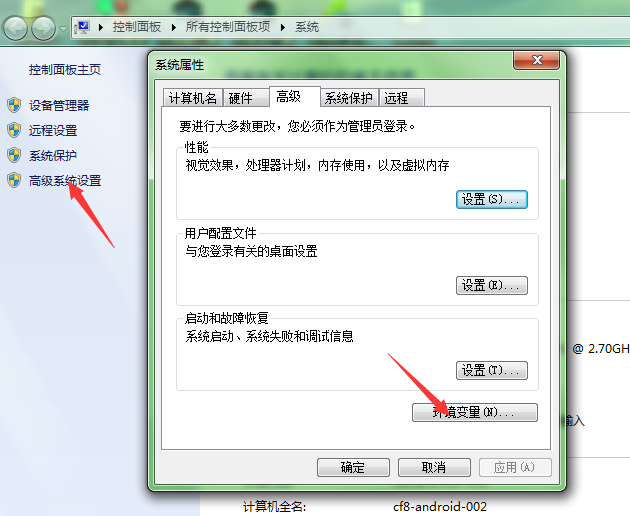
Task: Switch to the 硬件 tab
Action: click(245, 98)
